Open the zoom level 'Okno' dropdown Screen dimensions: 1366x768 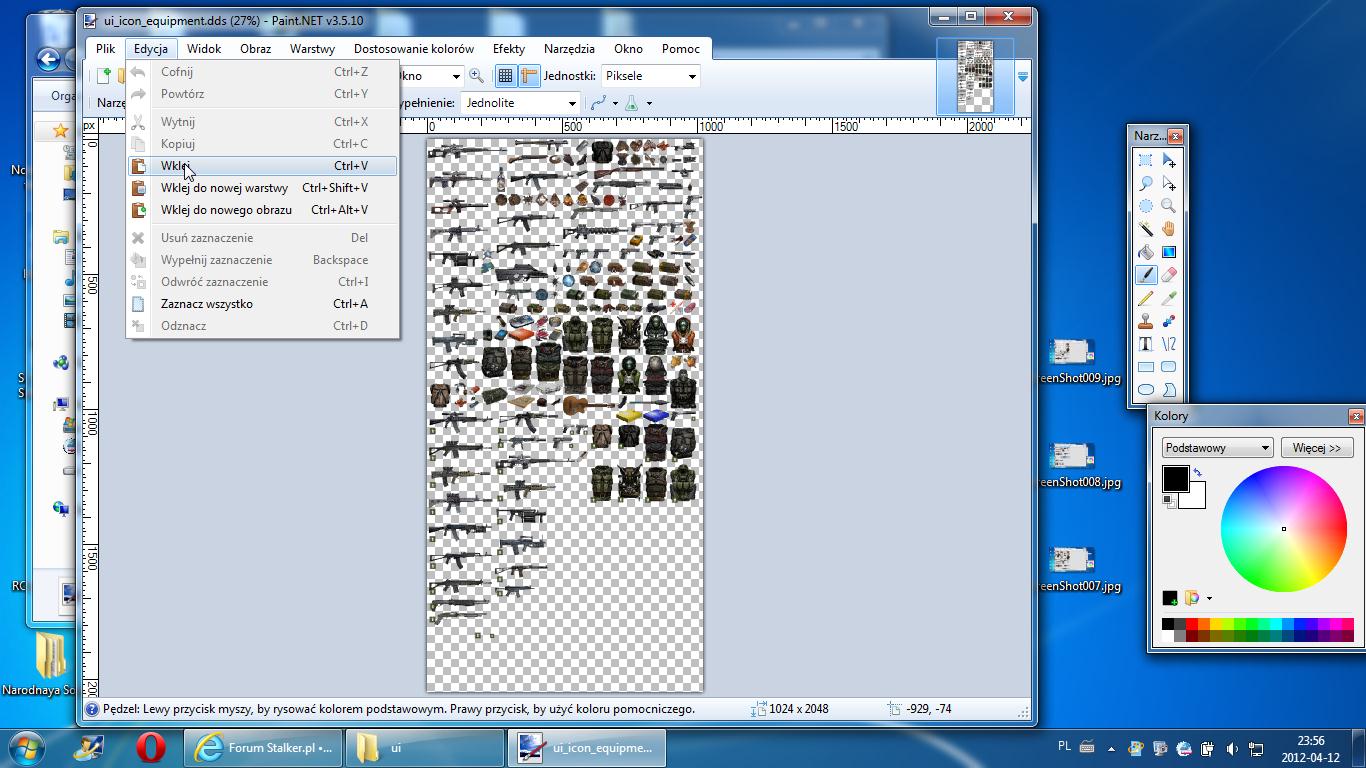(x=456, y=76)
